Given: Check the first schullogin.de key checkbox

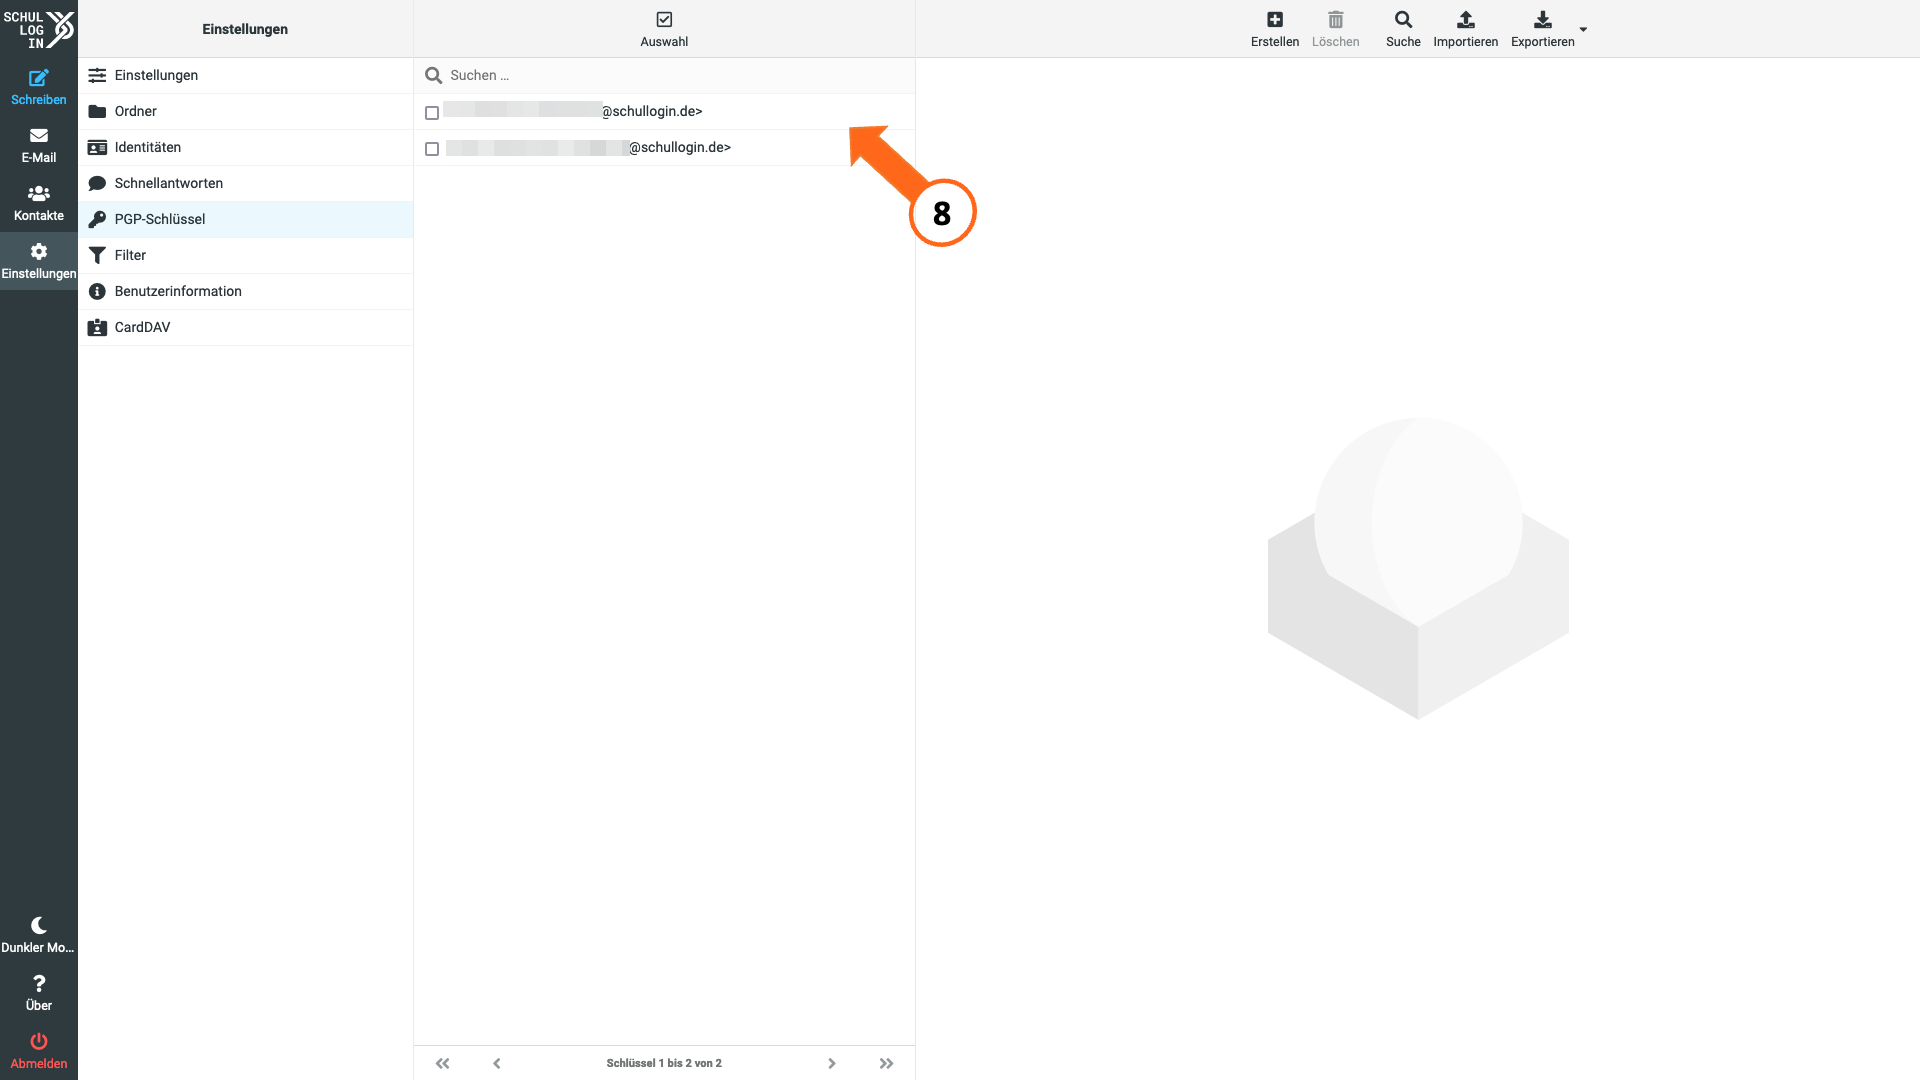Looking at the screenshot, I should [432, 113].
